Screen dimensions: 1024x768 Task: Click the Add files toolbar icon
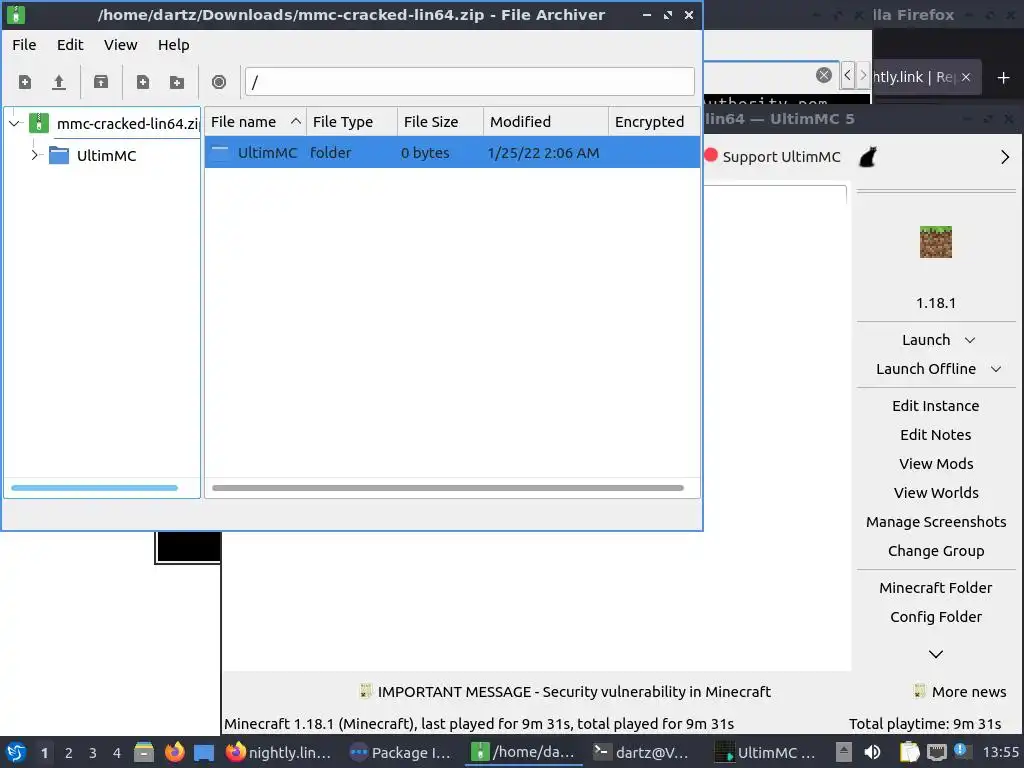[x=142, y=82]
